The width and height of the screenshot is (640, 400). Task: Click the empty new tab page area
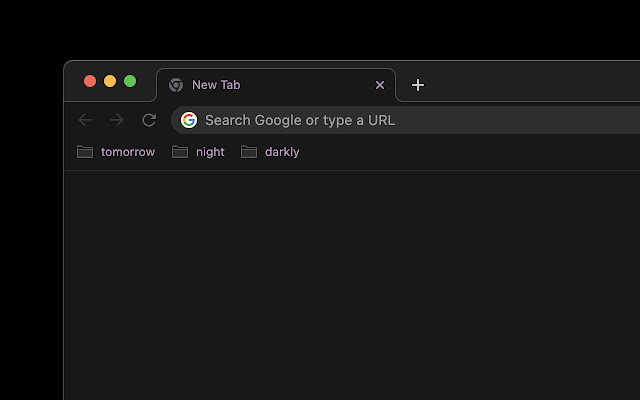click(350, 290)
